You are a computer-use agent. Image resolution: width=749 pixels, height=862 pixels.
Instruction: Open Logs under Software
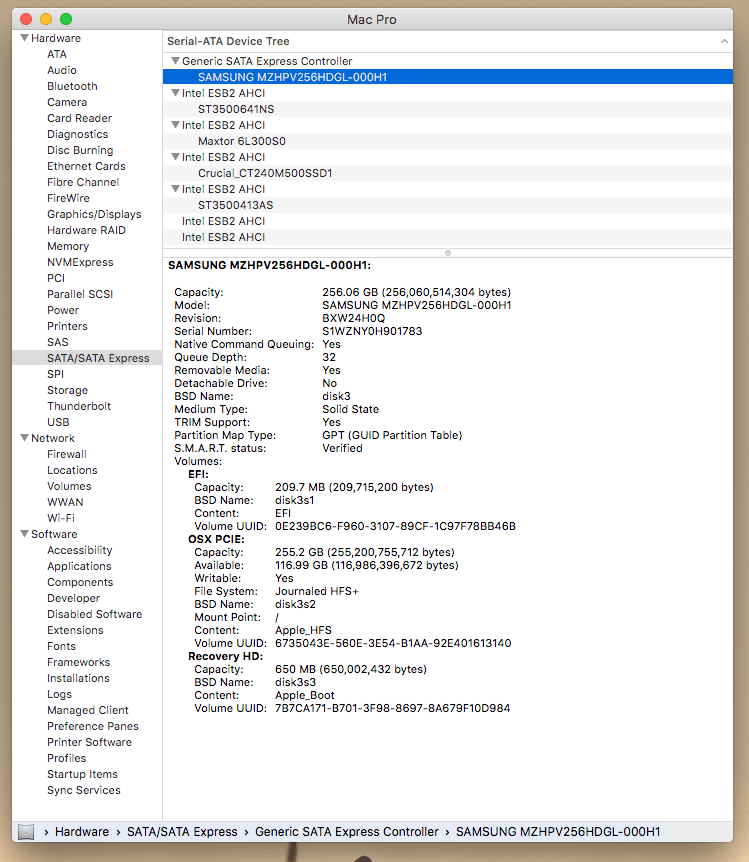coord(59,694)
